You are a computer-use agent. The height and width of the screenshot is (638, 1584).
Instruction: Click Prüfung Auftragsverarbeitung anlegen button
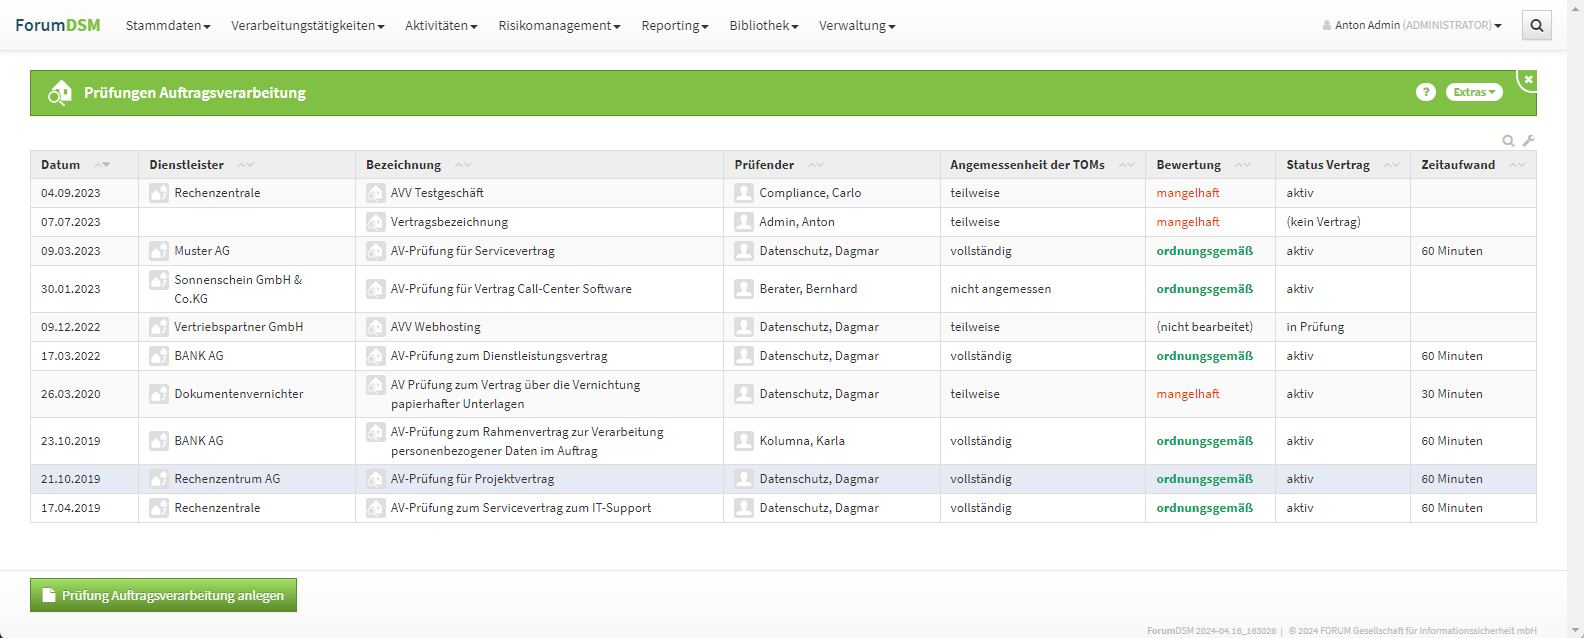coord(163,595)
